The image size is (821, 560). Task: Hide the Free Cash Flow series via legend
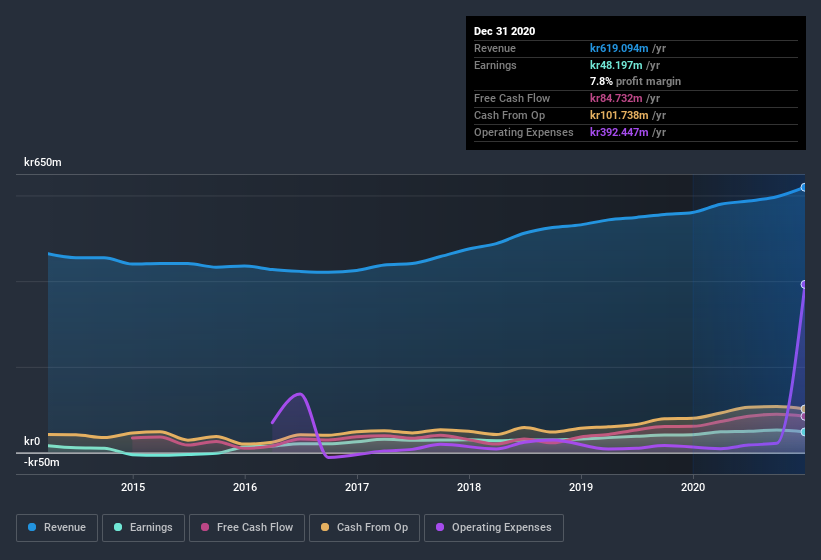[246, 527]
